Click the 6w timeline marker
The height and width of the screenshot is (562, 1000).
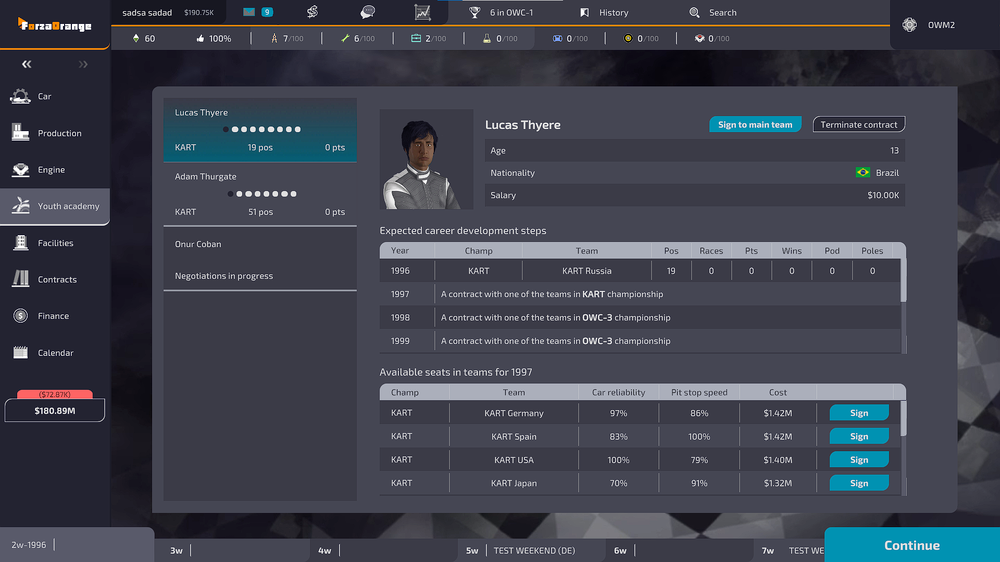[x=620, y=550]
